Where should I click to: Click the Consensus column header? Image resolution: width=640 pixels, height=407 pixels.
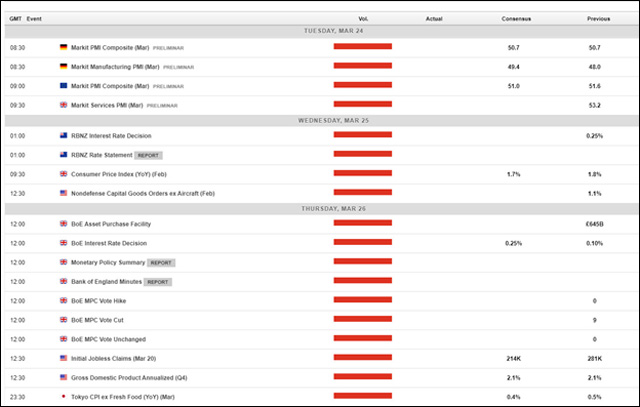click(x=518, y=18)
